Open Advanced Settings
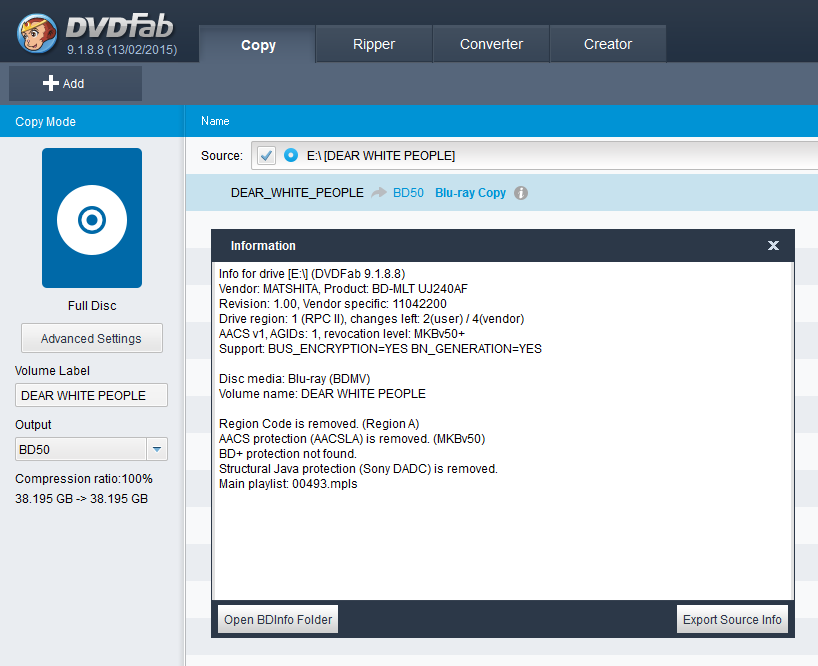Screen dimensions: 818x666 [x=92, y=338]
